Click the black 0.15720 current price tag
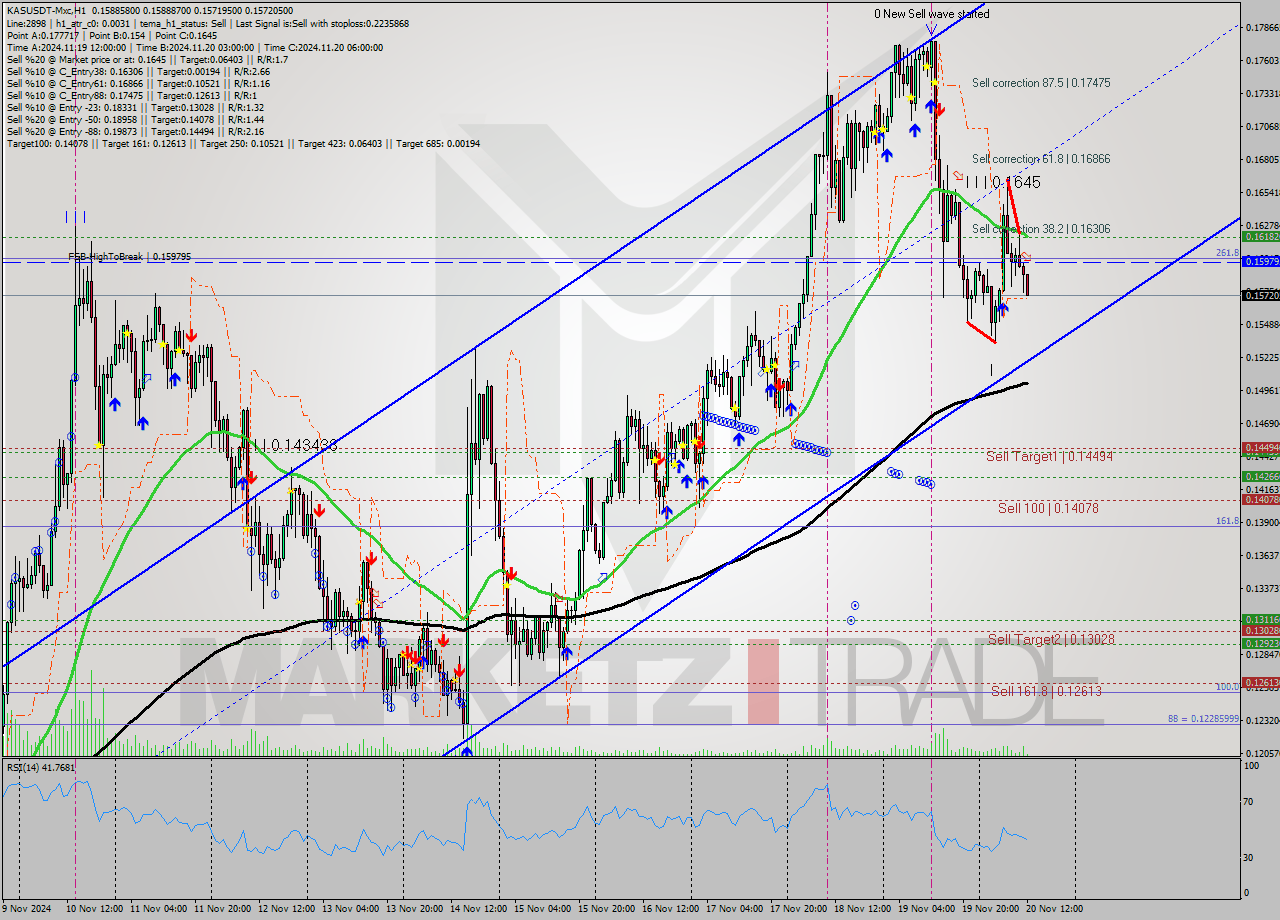This screenshot has width=1280, height=920. click(1260, 295)
